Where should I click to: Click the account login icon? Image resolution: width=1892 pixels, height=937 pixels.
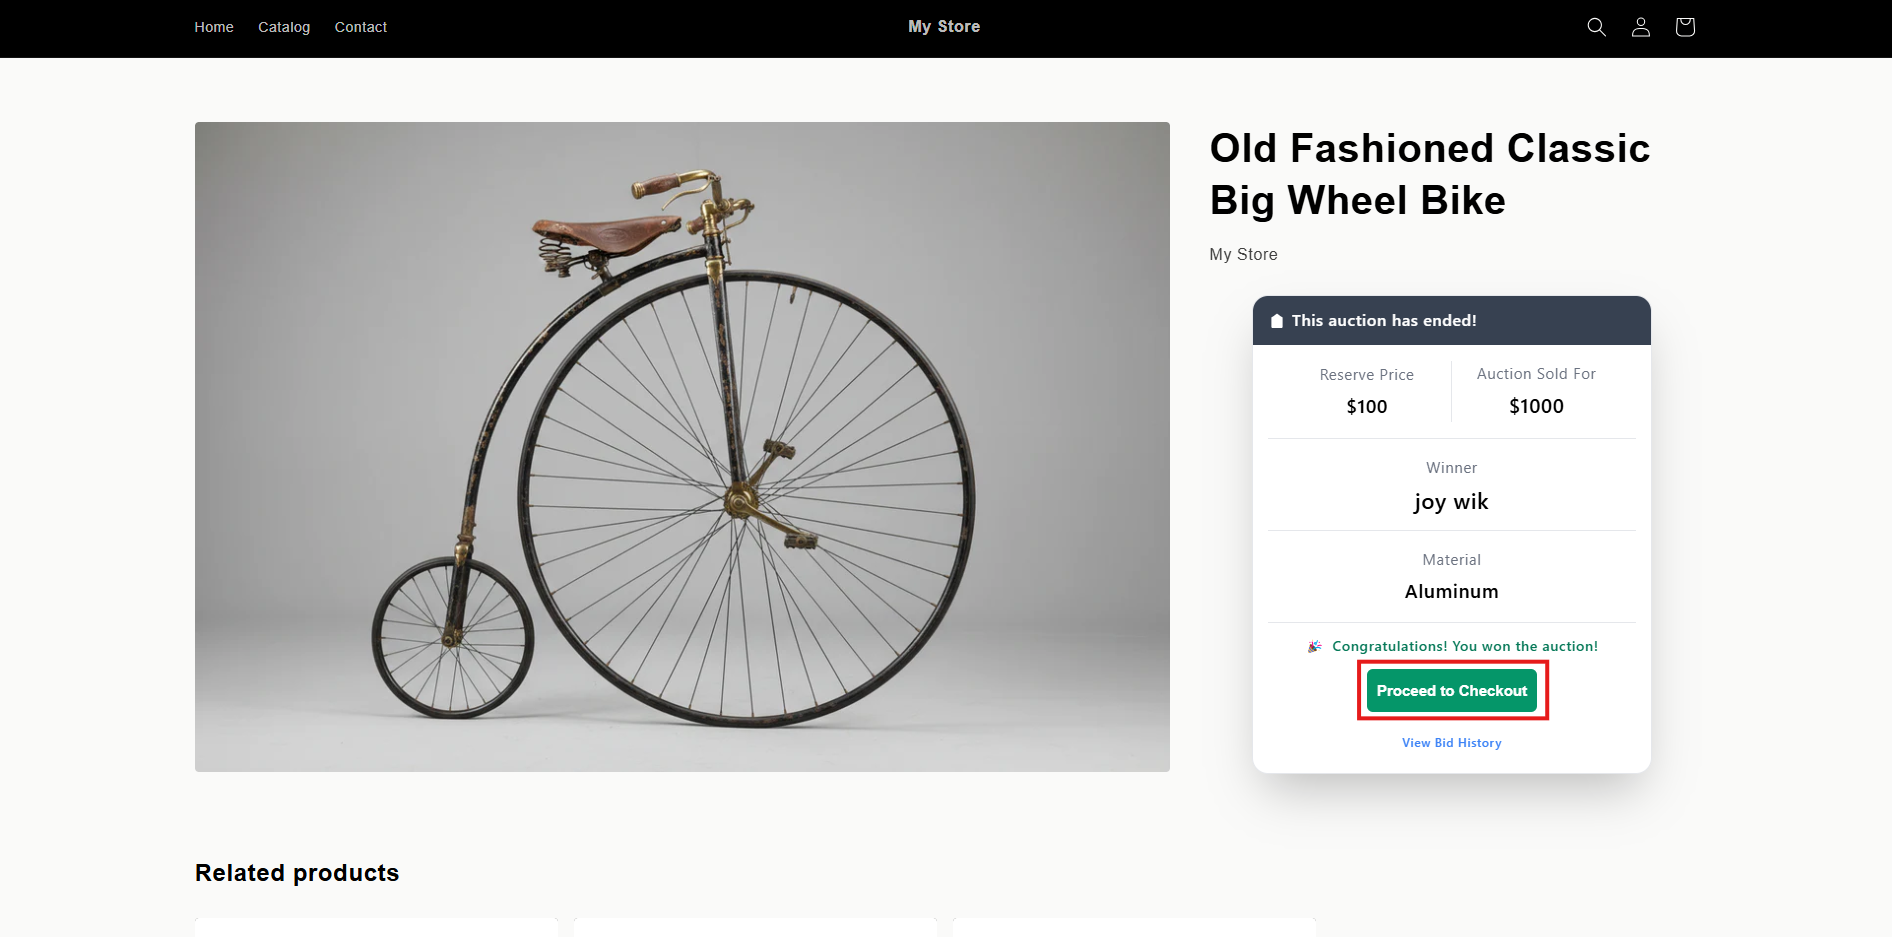point(1640,27)
